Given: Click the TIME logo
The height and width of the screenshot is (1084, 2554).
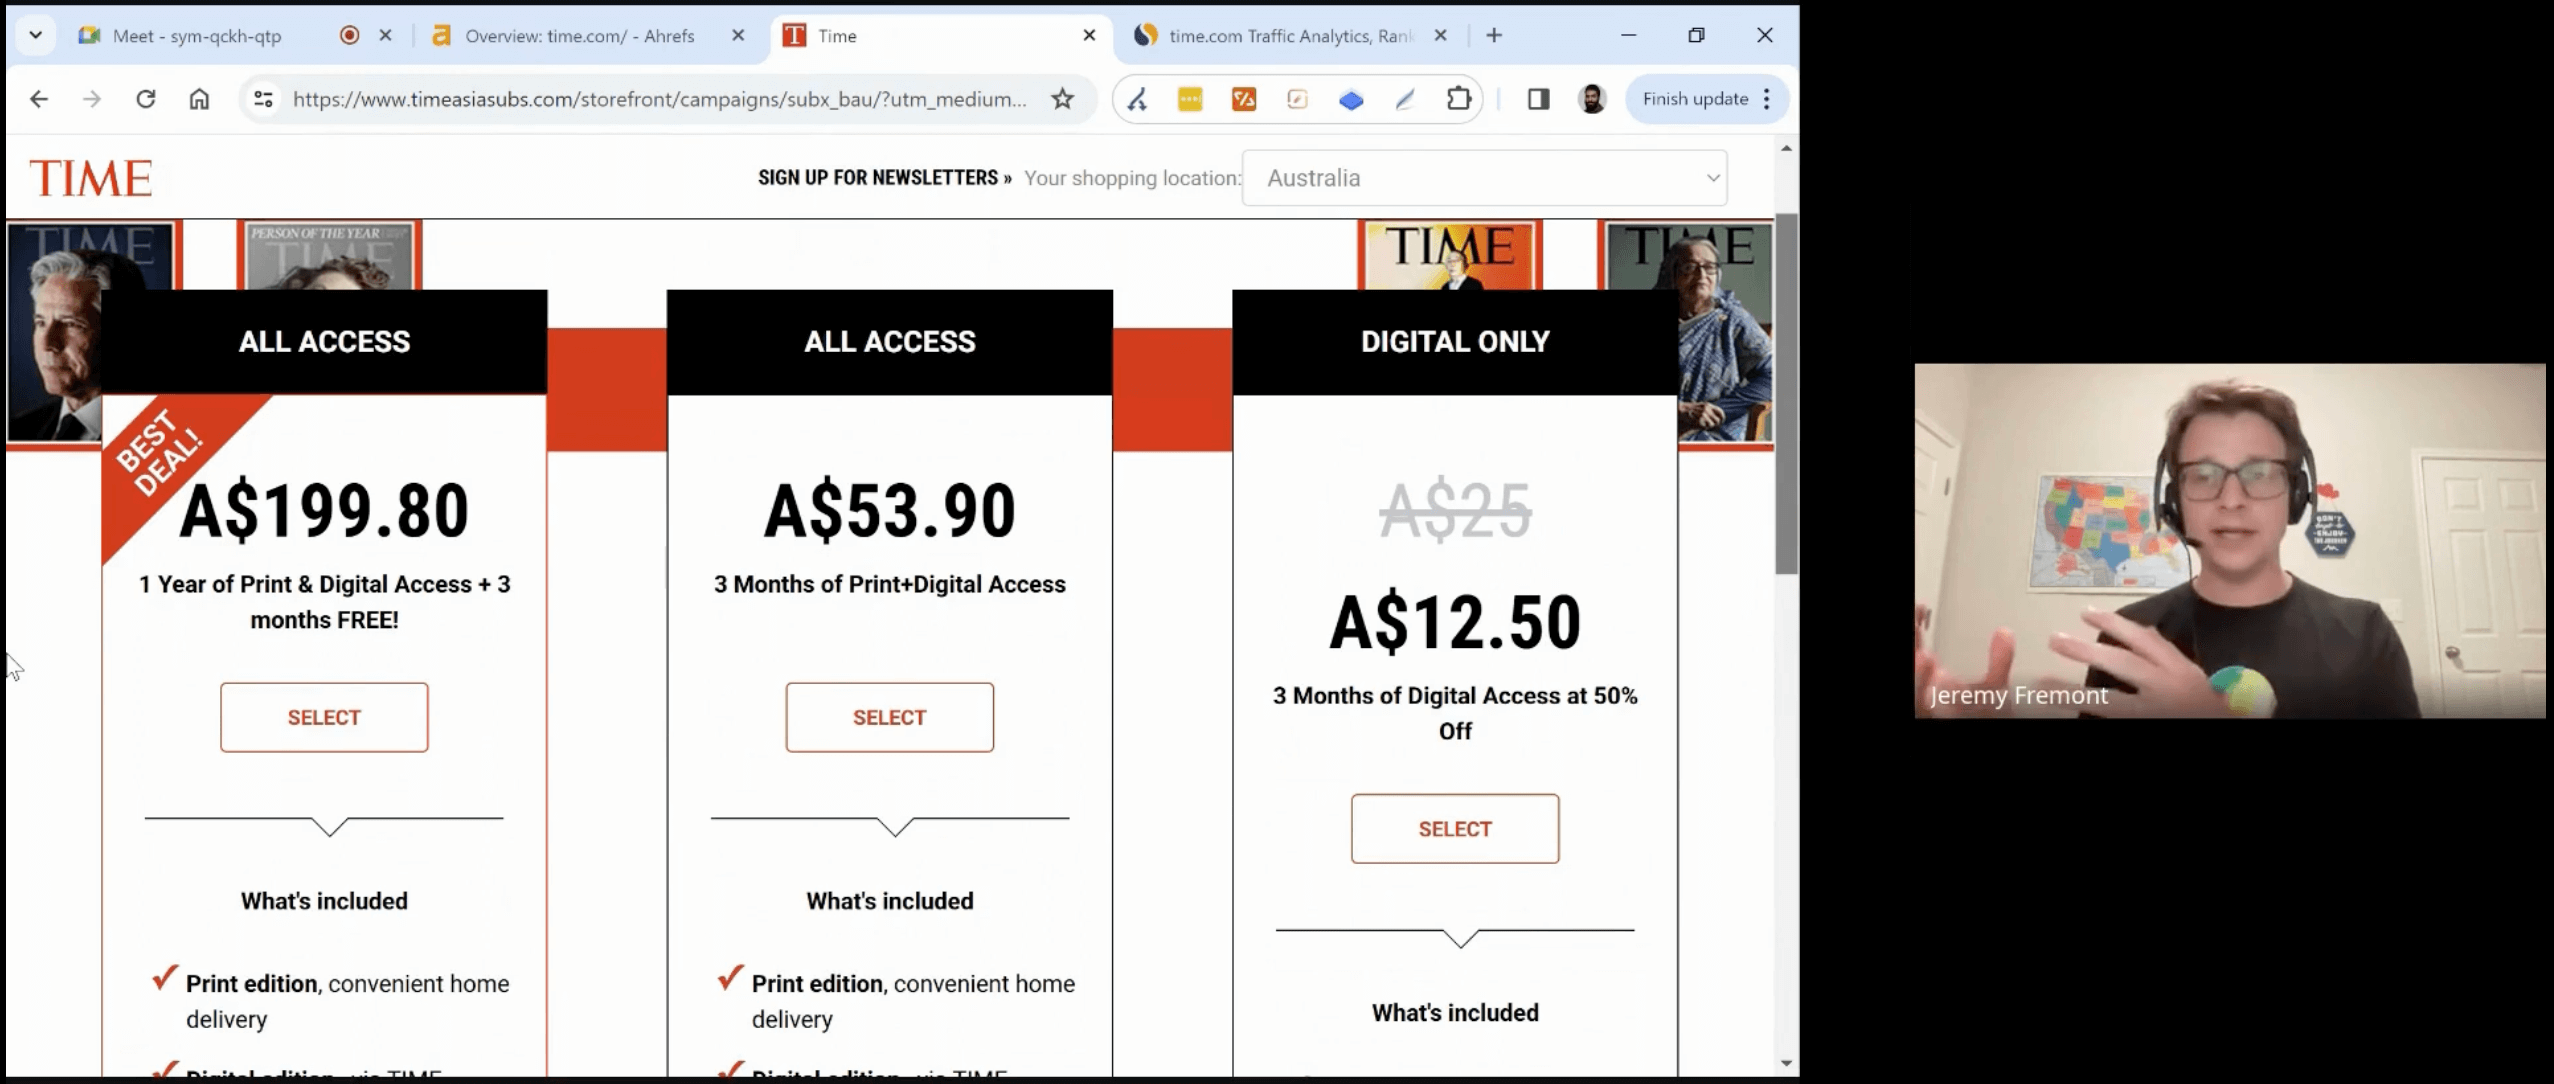Looking at the screenshot, I should 91,178.
